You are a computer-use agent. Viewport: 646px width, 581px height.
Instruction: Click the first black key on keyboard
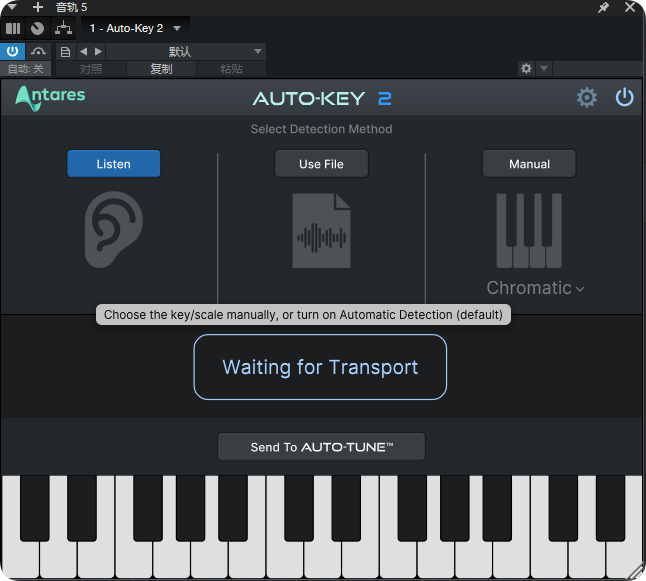[35, 508]
